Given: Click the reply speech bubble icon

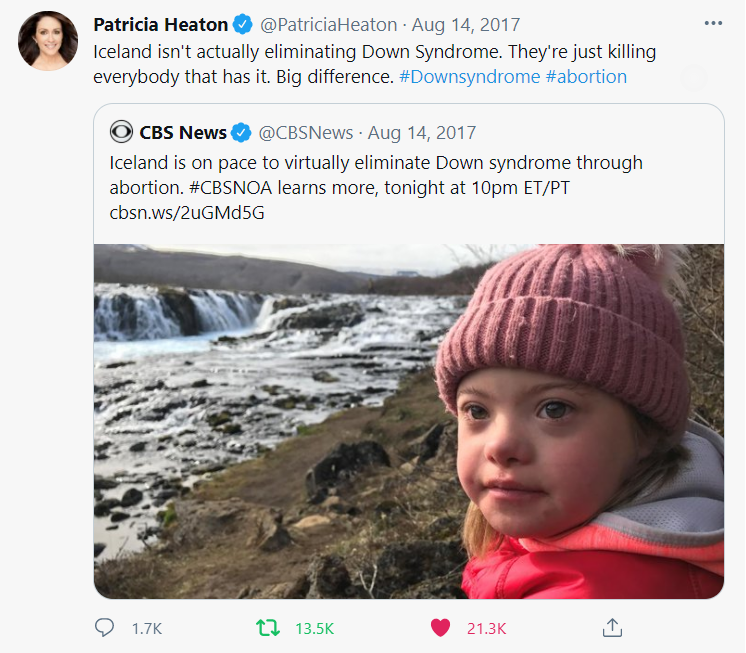Looking at the screenshot, I should [104, 627].
